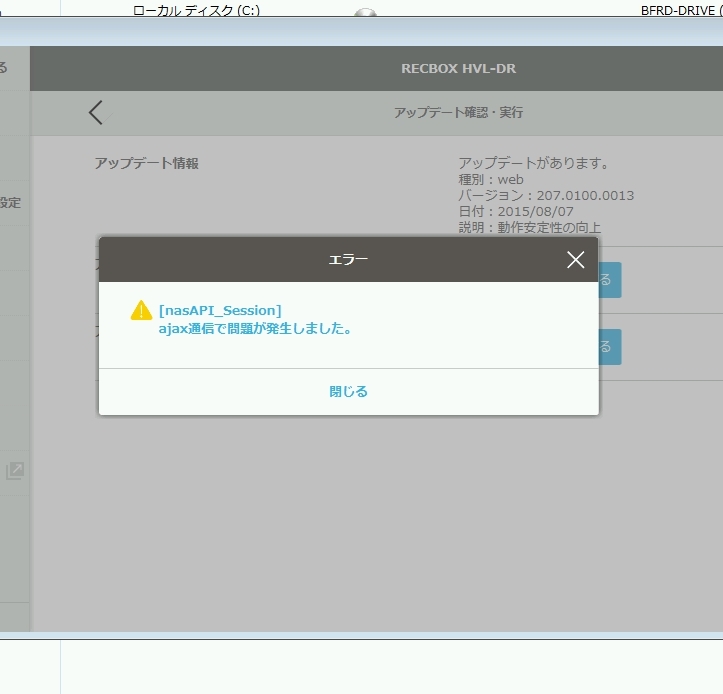This screenshot has width=723, height=694.
Task: Click the 閉じる button in the error dialog
Action: click(x=349, y=391)
